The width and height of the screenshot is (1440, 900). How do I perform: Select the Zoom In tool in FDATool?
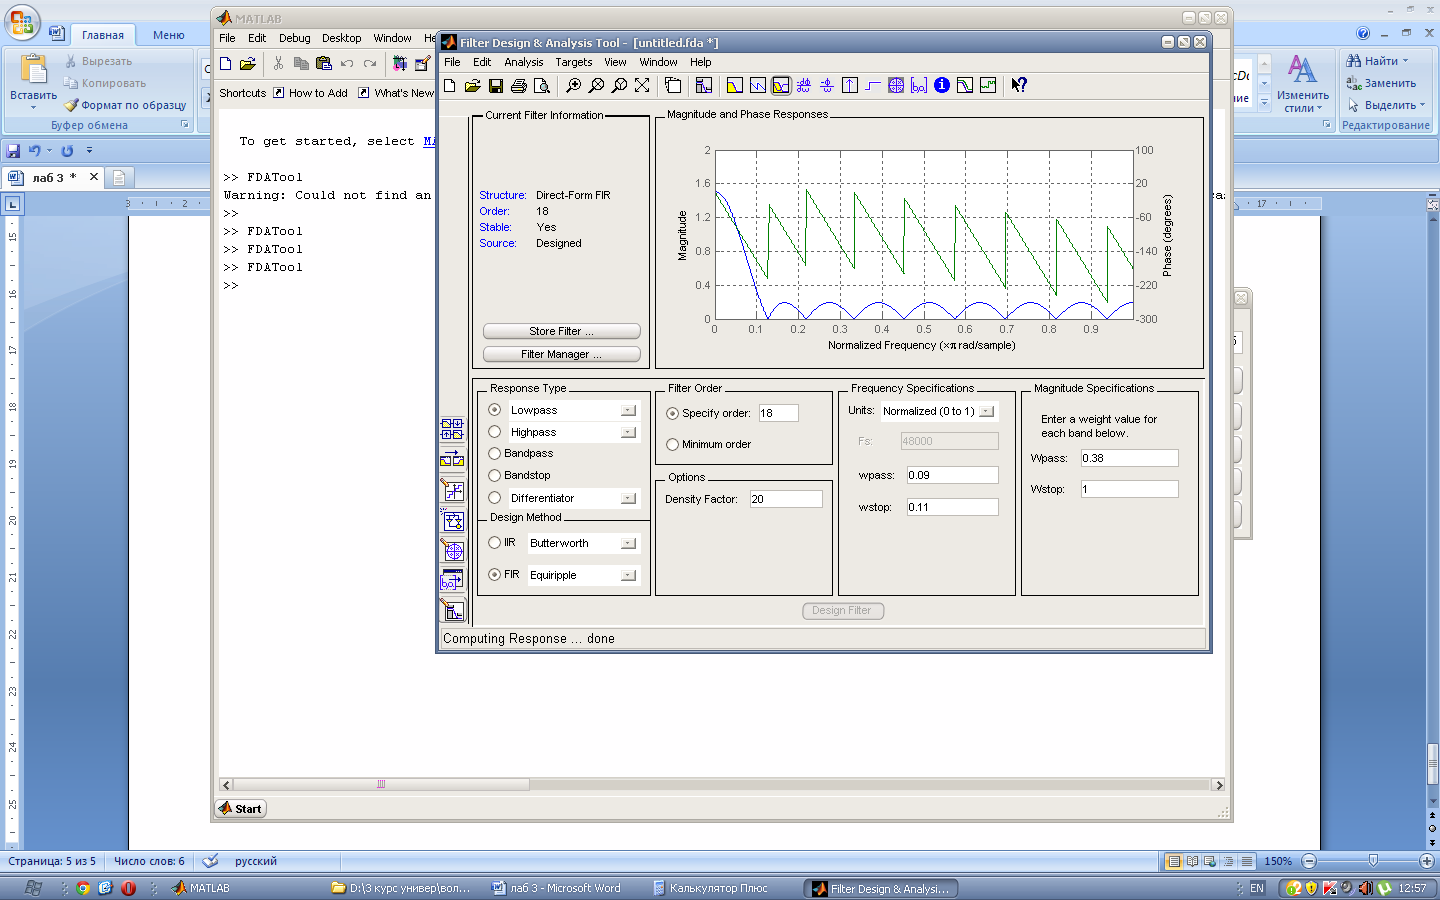(573, 86)
